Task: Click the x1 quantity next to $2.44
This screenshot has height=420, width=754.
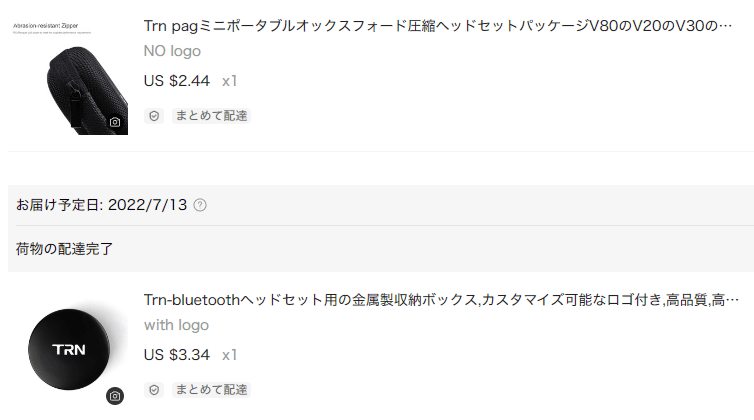Action: pyautogui.click(x=229, y=81)
